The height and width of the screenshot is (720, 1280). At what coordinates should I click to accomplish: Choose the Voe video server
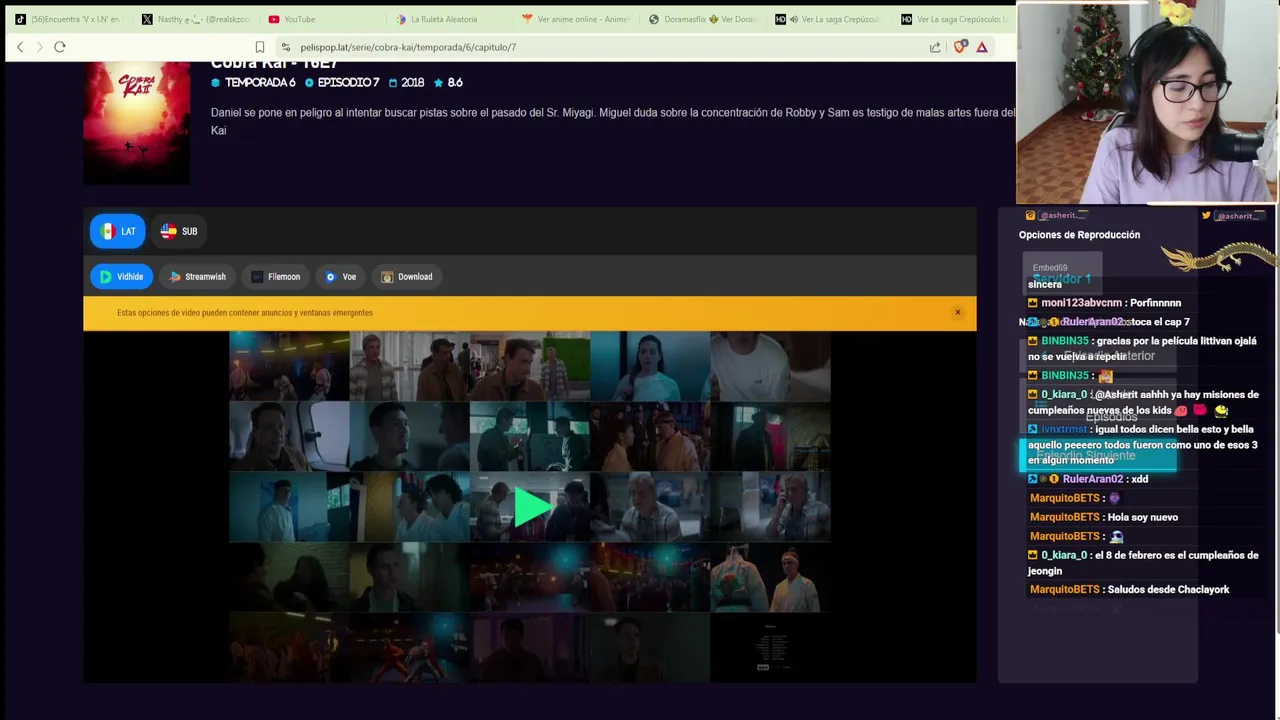point(341,277)
